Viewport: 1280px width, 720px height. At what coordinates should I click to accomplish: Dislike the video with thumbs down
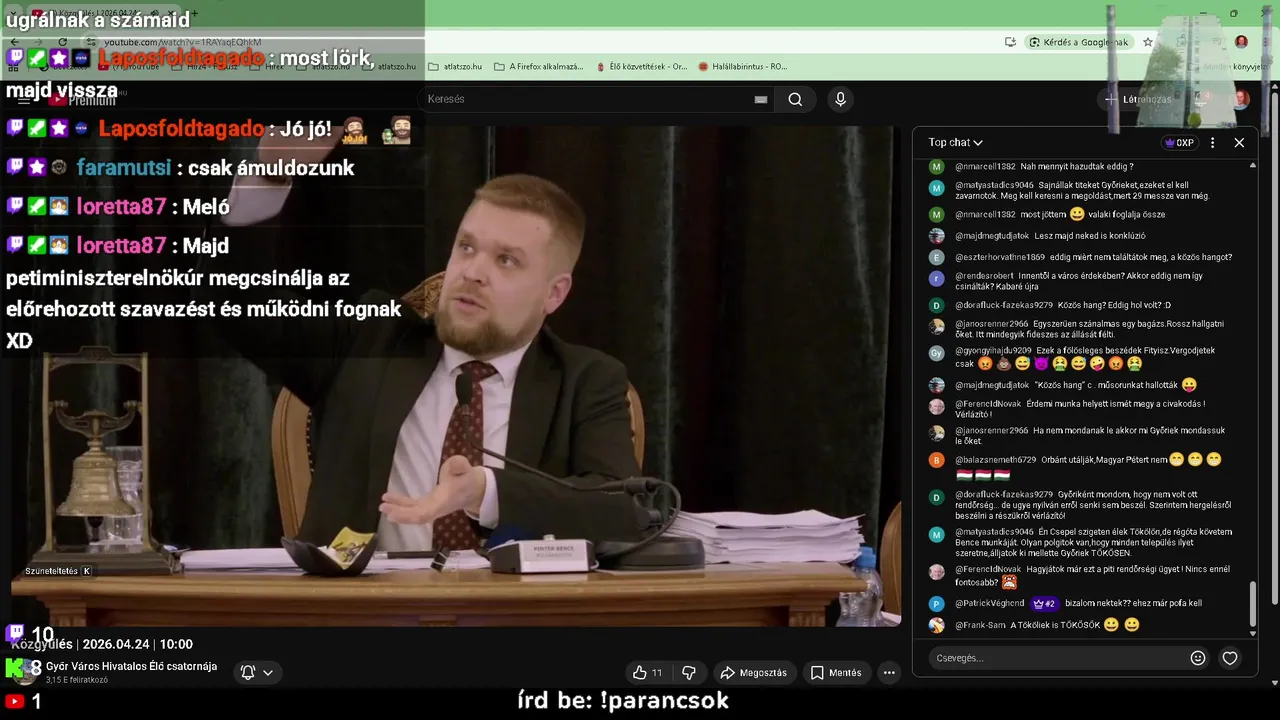pos(689,673)
